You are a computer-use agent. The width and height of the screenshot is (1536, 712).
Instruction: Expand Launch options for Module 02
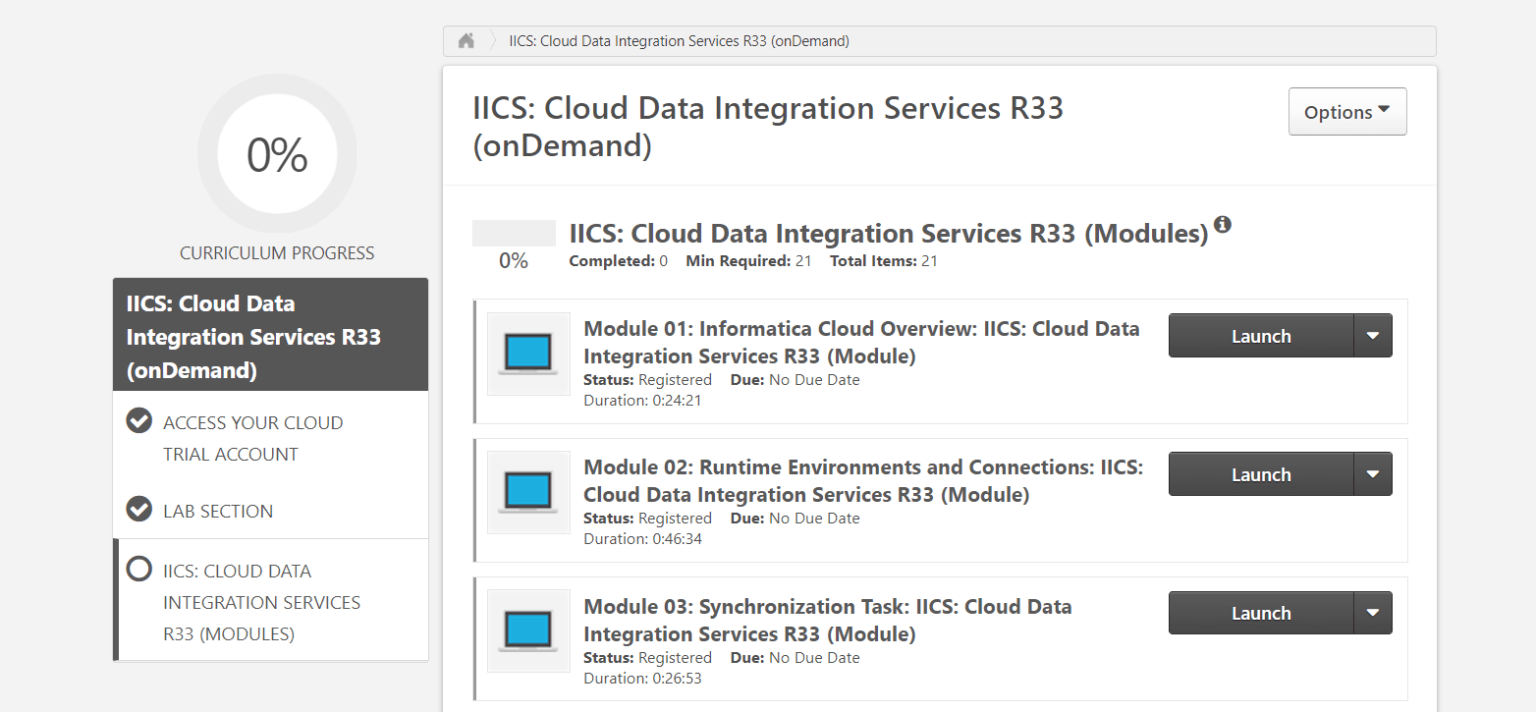[1374, 473]
